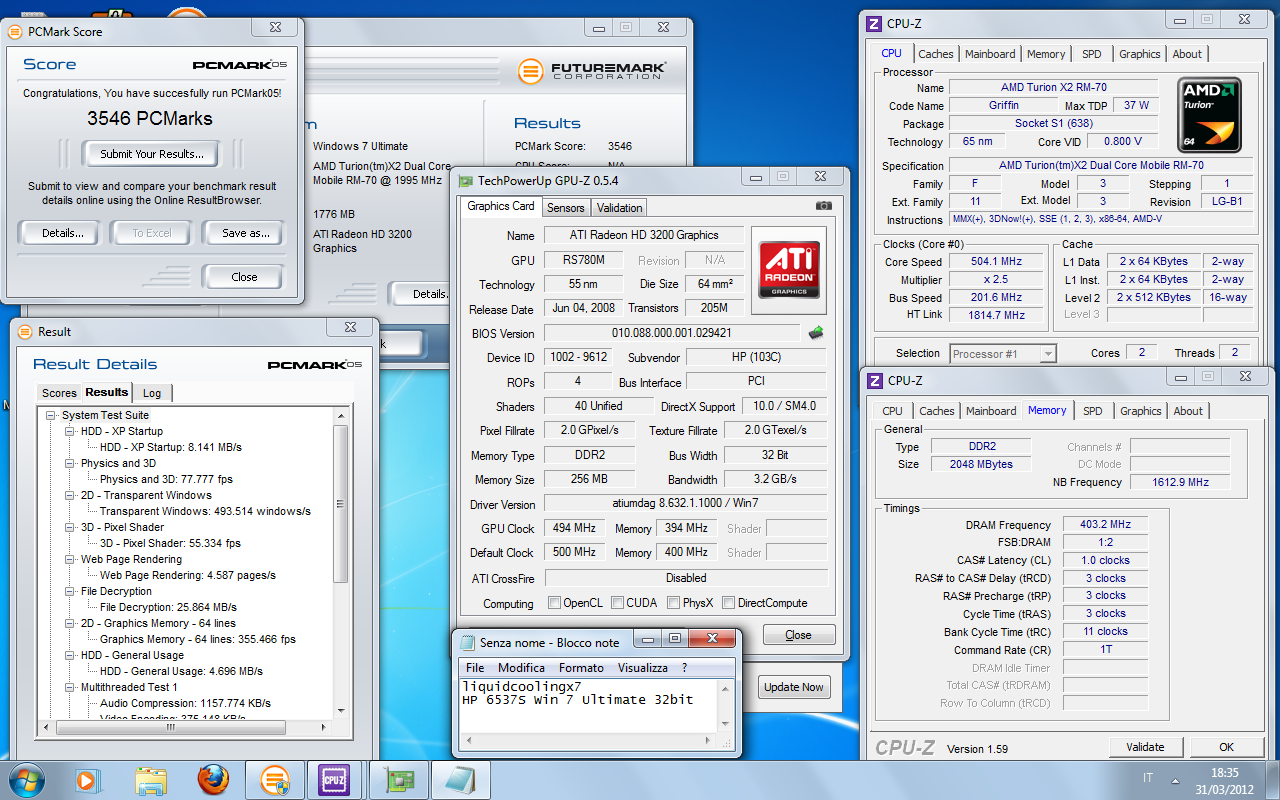Click the BIOS save chip icon in GPU-Z
This screenshot has width=1280, height=800.
pos(816,333)
